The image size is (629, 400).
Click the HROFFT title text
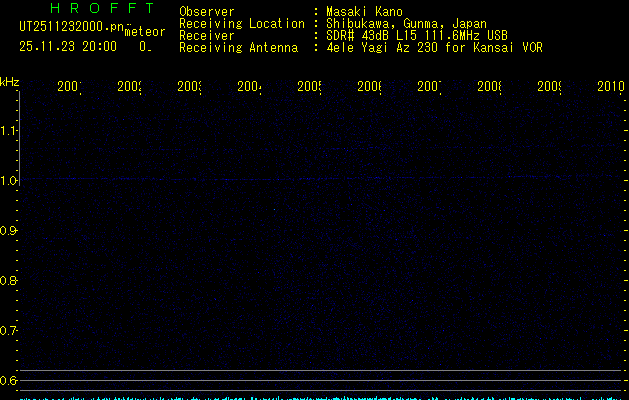pos(102,8)
